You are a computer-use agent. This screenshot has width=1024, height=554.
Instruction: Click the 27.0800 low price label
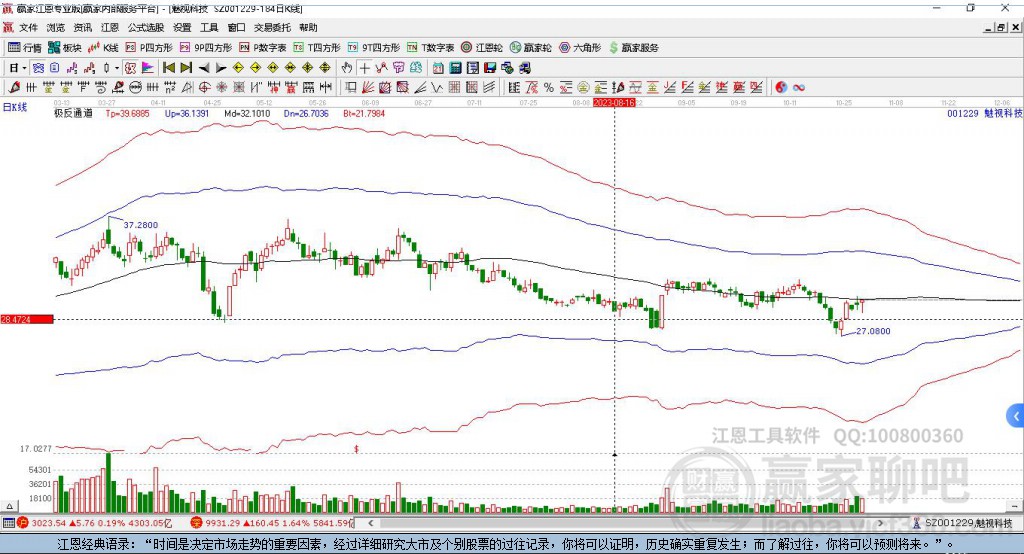(873, 331)
